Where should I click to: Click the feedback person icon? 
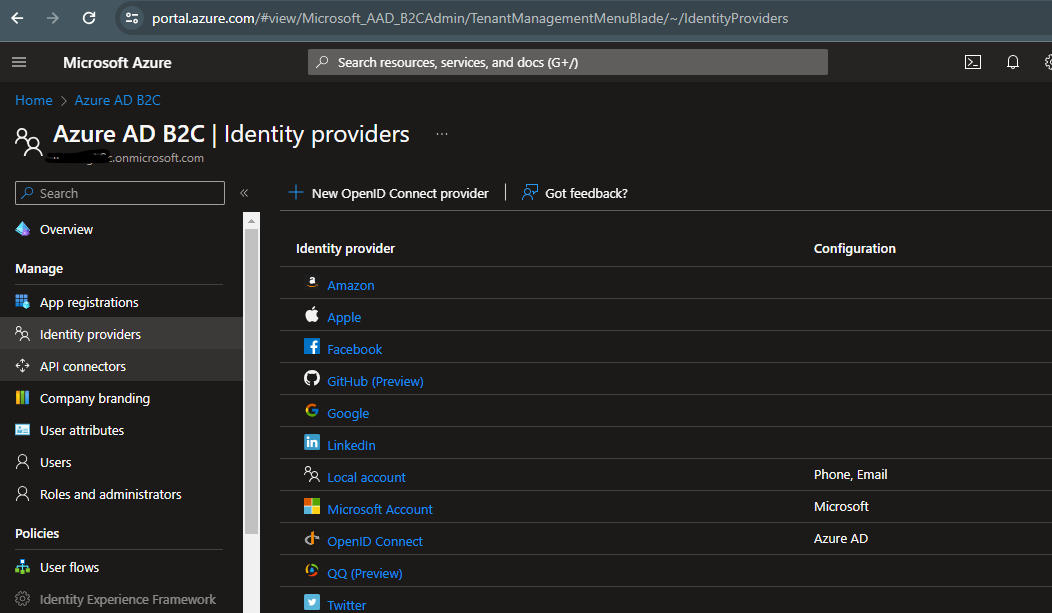point(530,192)
